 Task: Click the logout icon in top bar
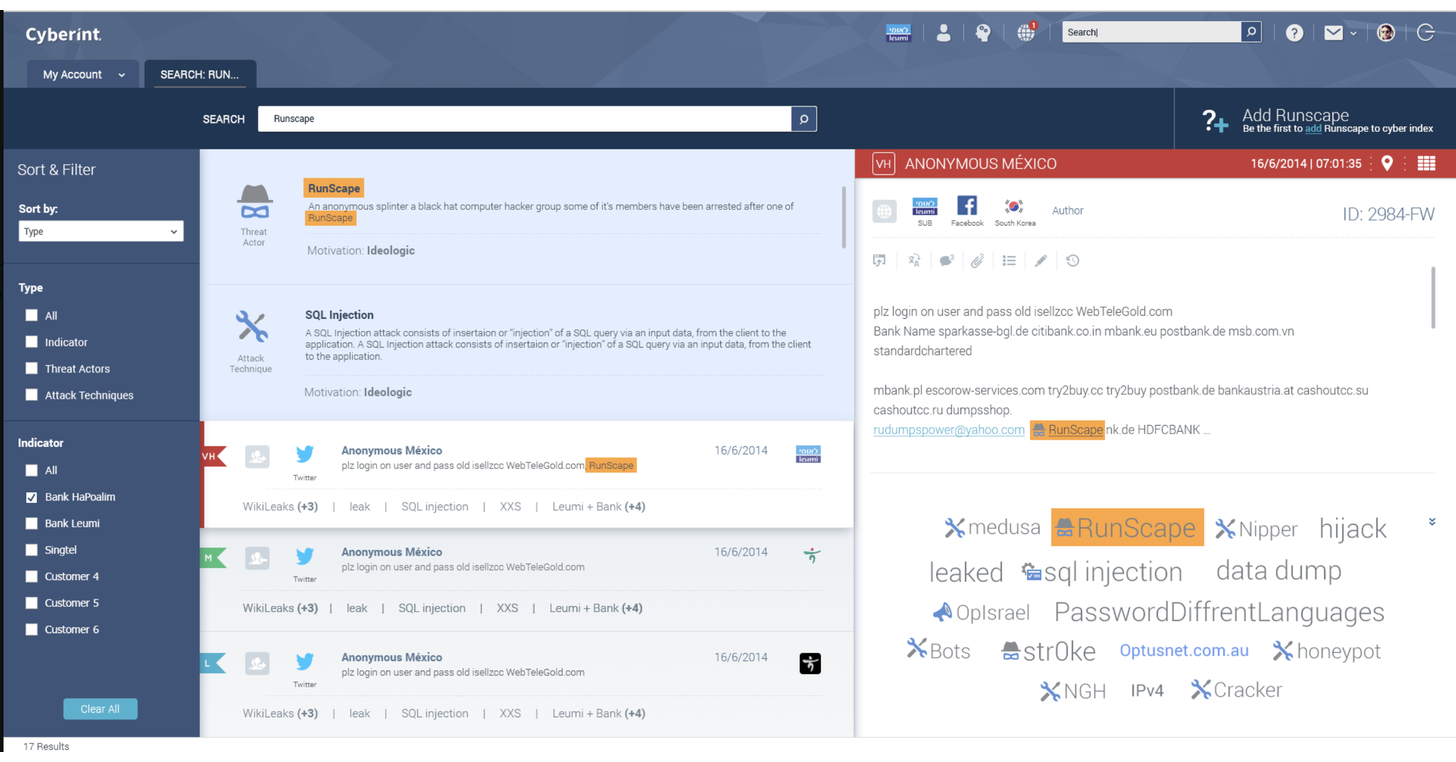point(1426,33)
